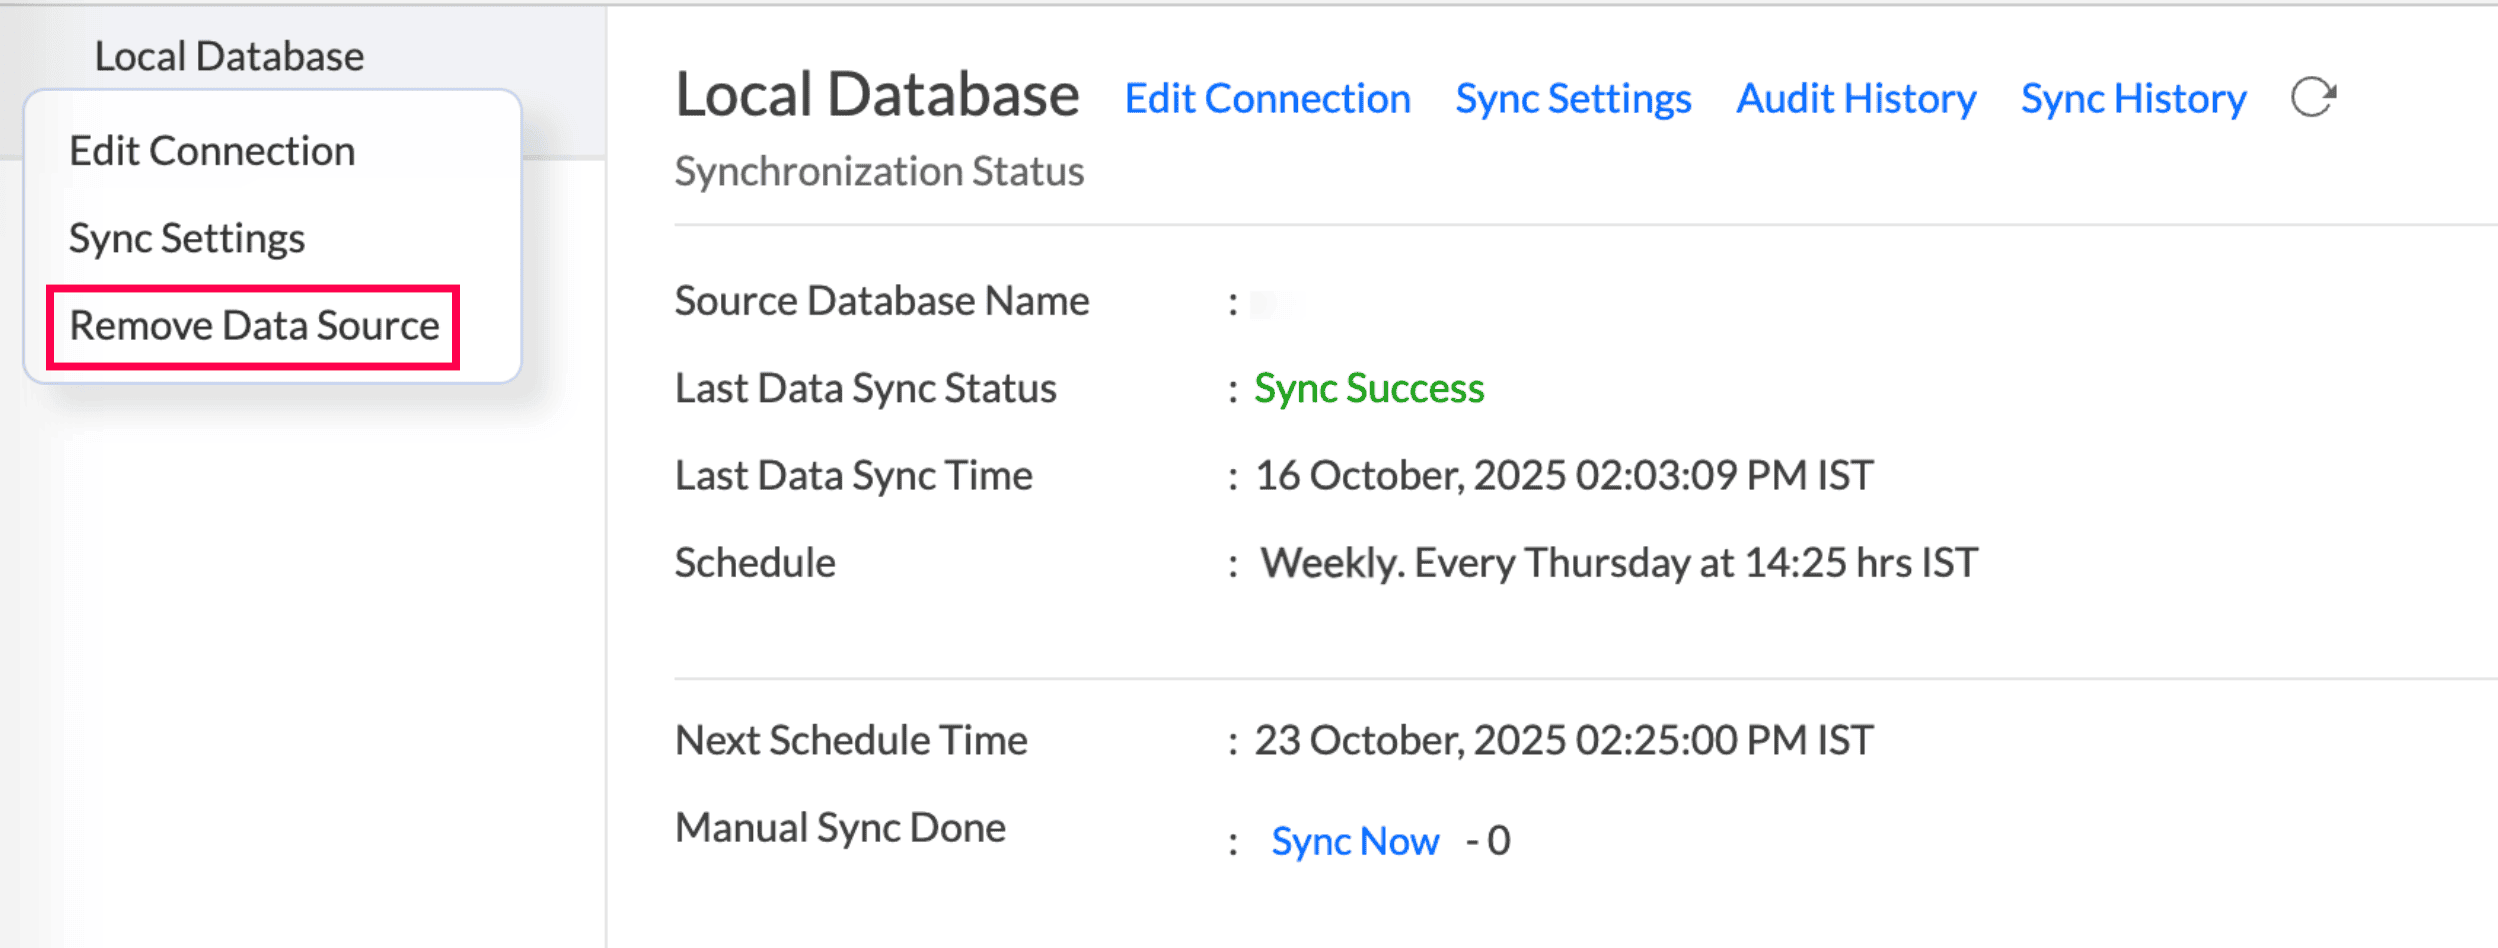Click the 16 October 2025 sync time value
Viewport: 2498px width, 948px height.
click(1563, 475)
